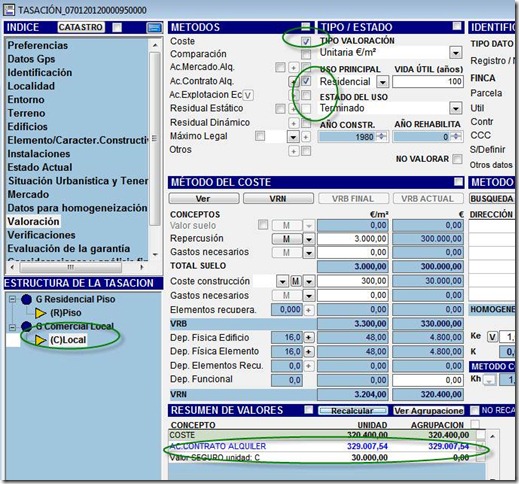Viewport: 519px width, 484px height.
Task: Click the V button next to Ke
Action: [x=493, y=337]
